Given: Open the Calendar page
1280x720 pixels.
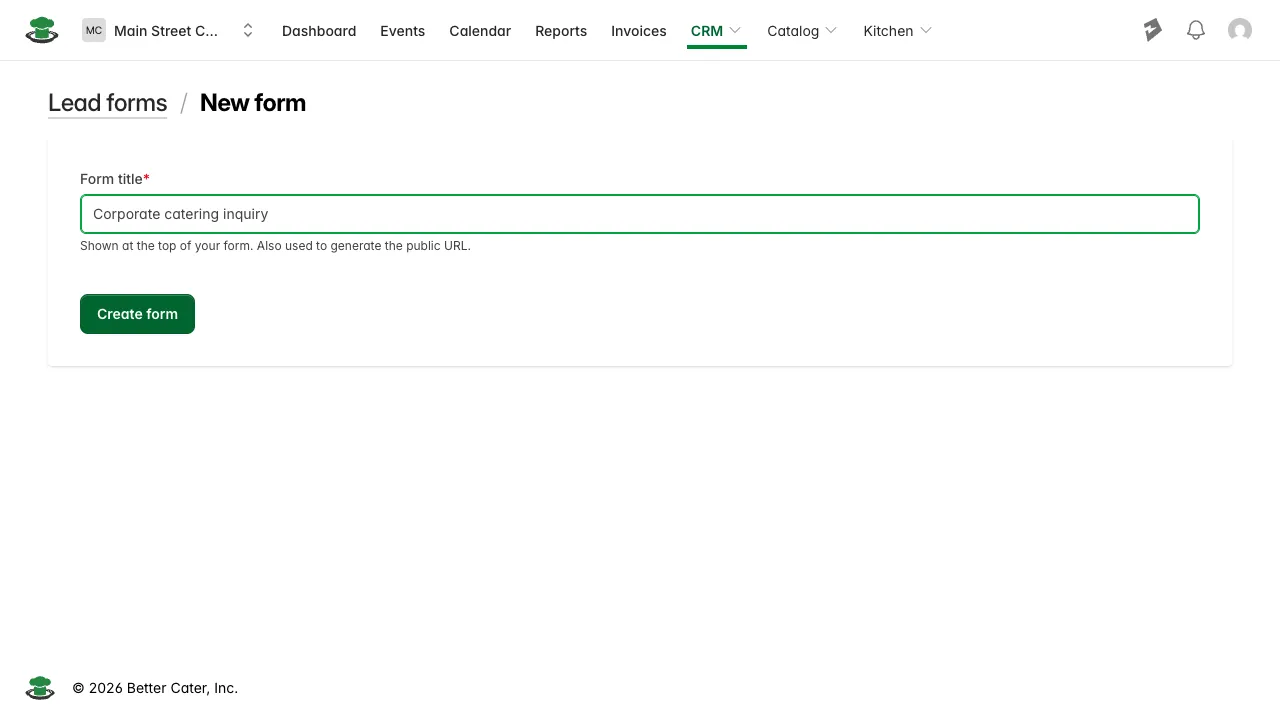Looking at the screenshot, I should point(480,31).
